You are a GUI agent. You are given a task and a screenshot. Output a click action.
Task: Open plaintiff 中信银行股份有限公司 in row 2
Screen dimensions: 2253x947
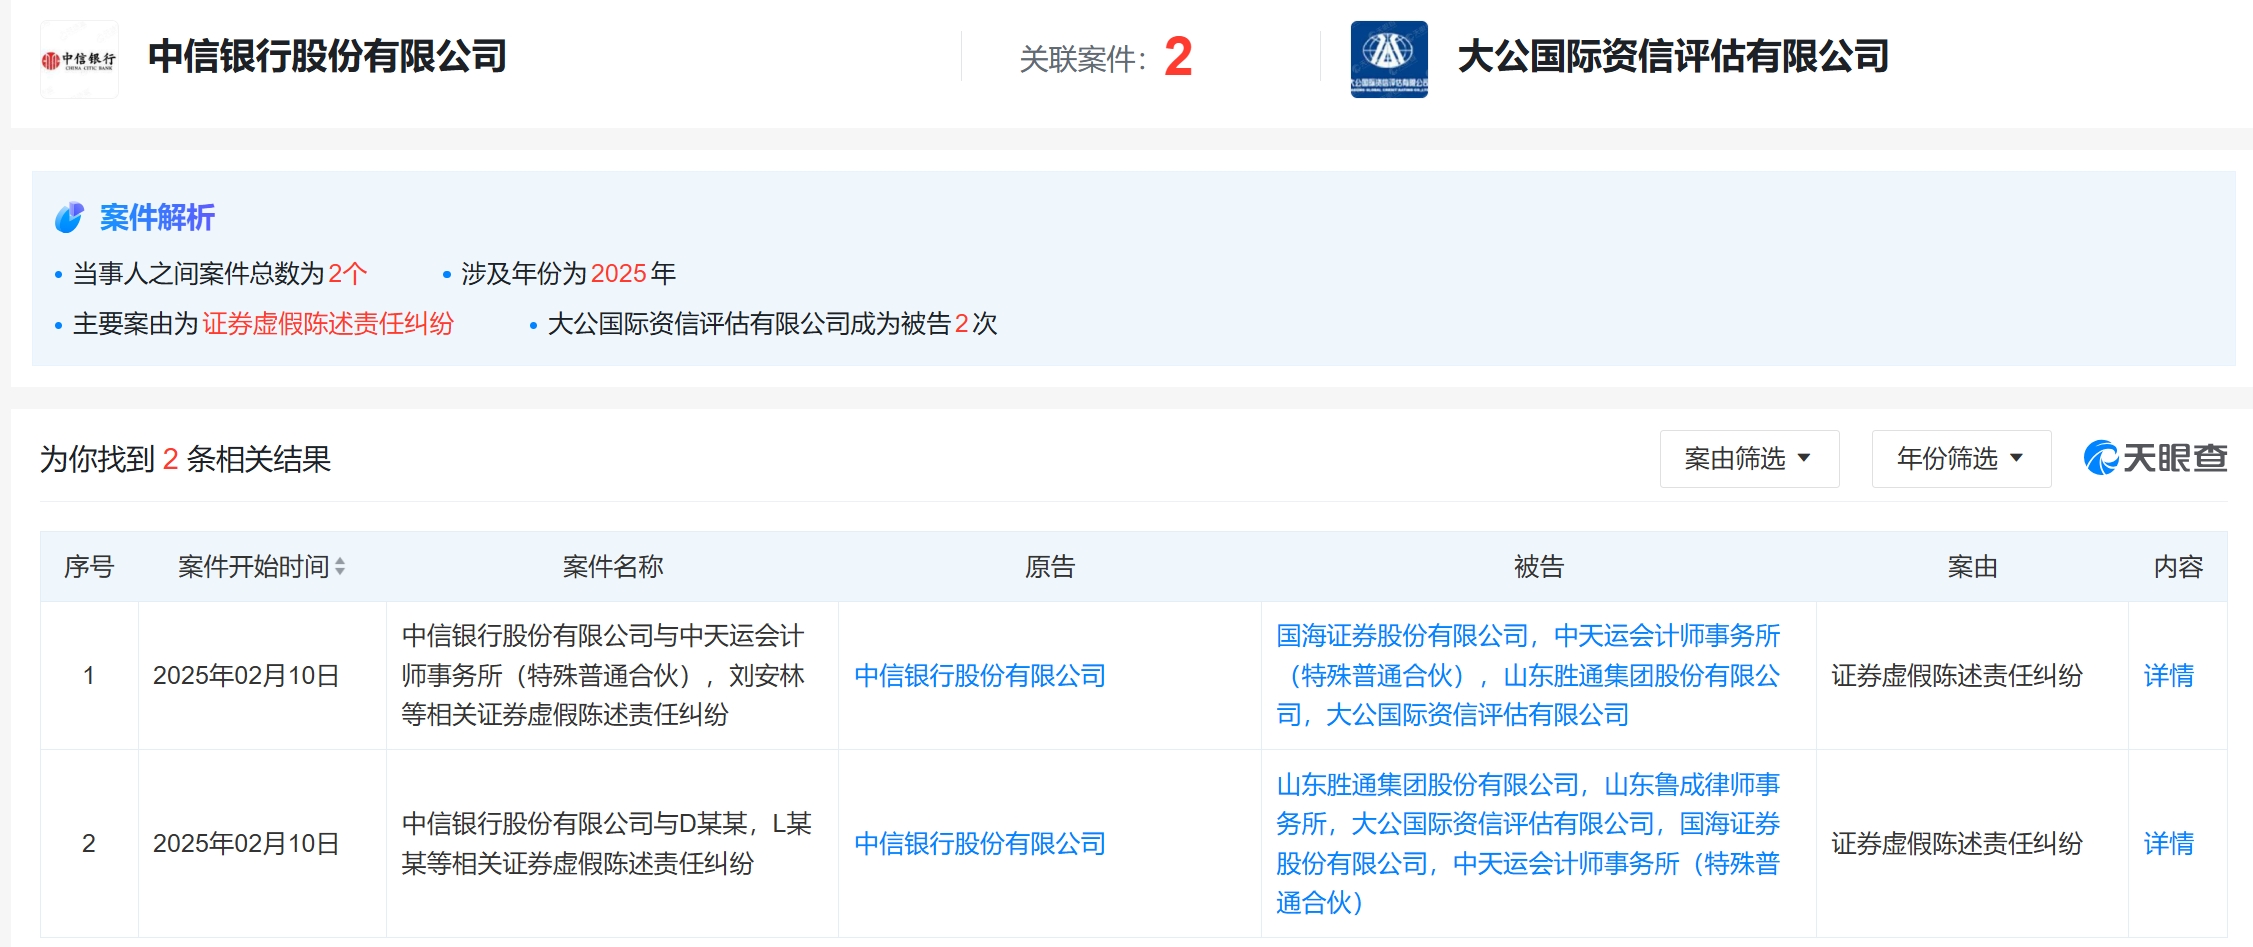tap(980, 844)
